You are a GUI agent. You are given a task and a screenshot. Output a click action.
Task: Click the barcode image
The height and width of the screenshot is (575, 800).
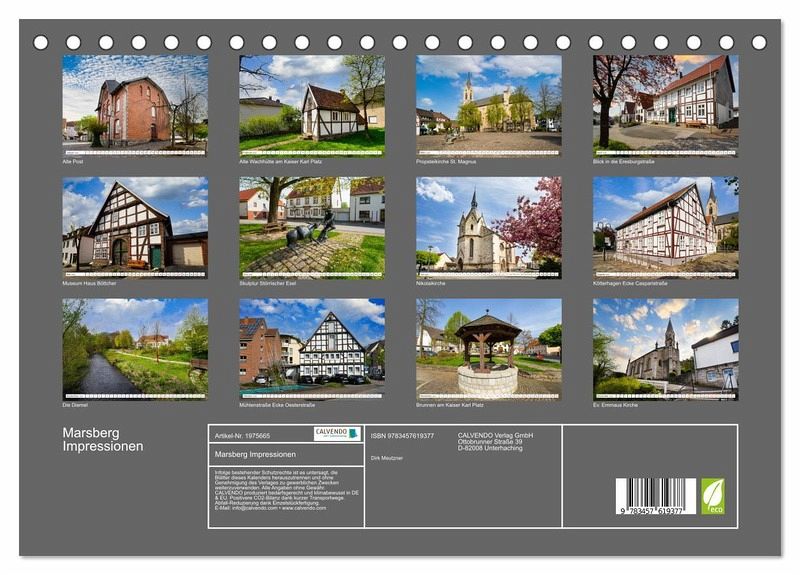pyautogui.click(x=655, y=497)
